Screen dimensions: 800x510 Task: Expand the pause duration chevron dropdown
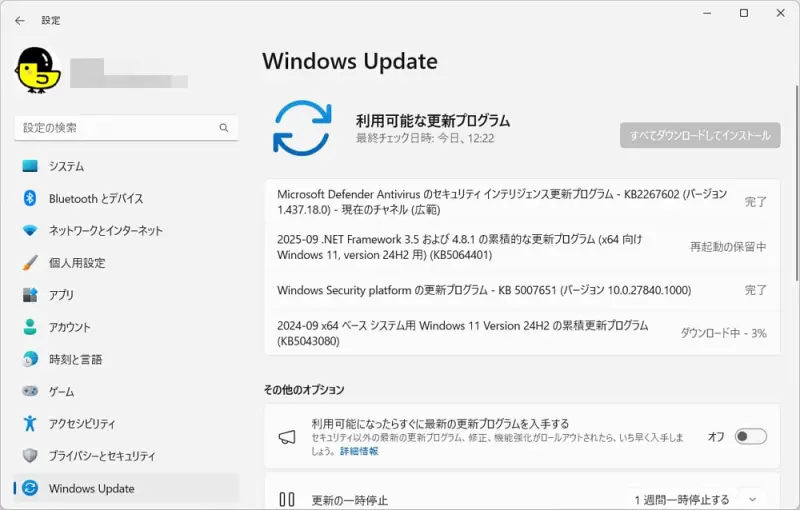click(x=753, y=500)
